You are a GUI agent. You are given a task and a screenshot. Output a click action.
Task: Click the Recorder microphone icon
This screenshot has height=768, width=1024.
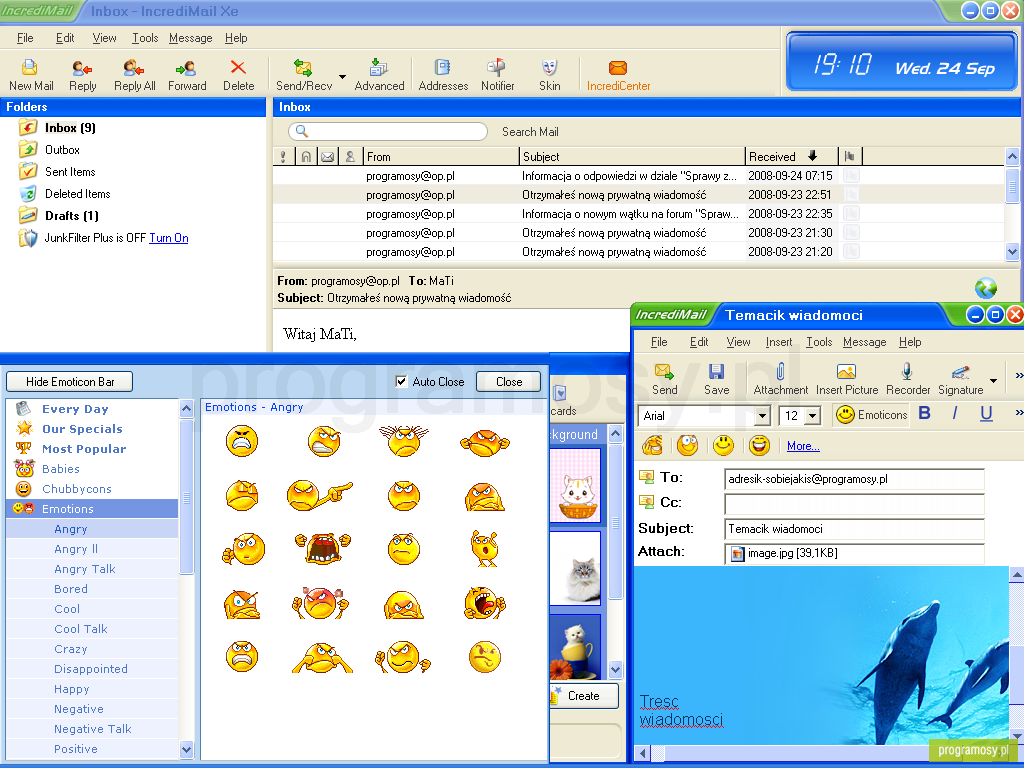pyautogui.click(x=907, y=379)
